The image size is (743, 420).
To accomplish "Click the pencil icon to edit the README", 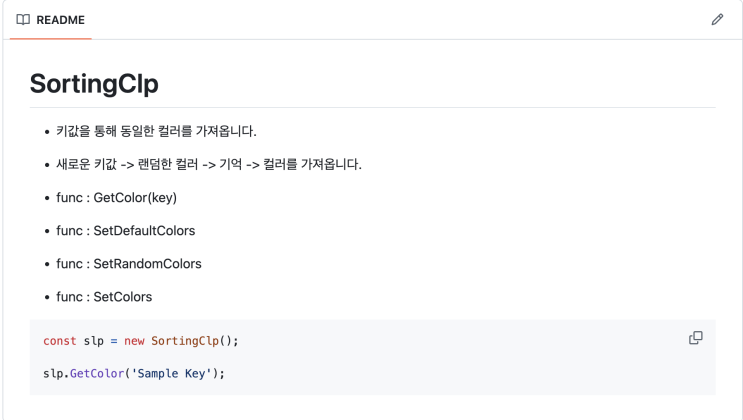I will [x=717, y=19].
